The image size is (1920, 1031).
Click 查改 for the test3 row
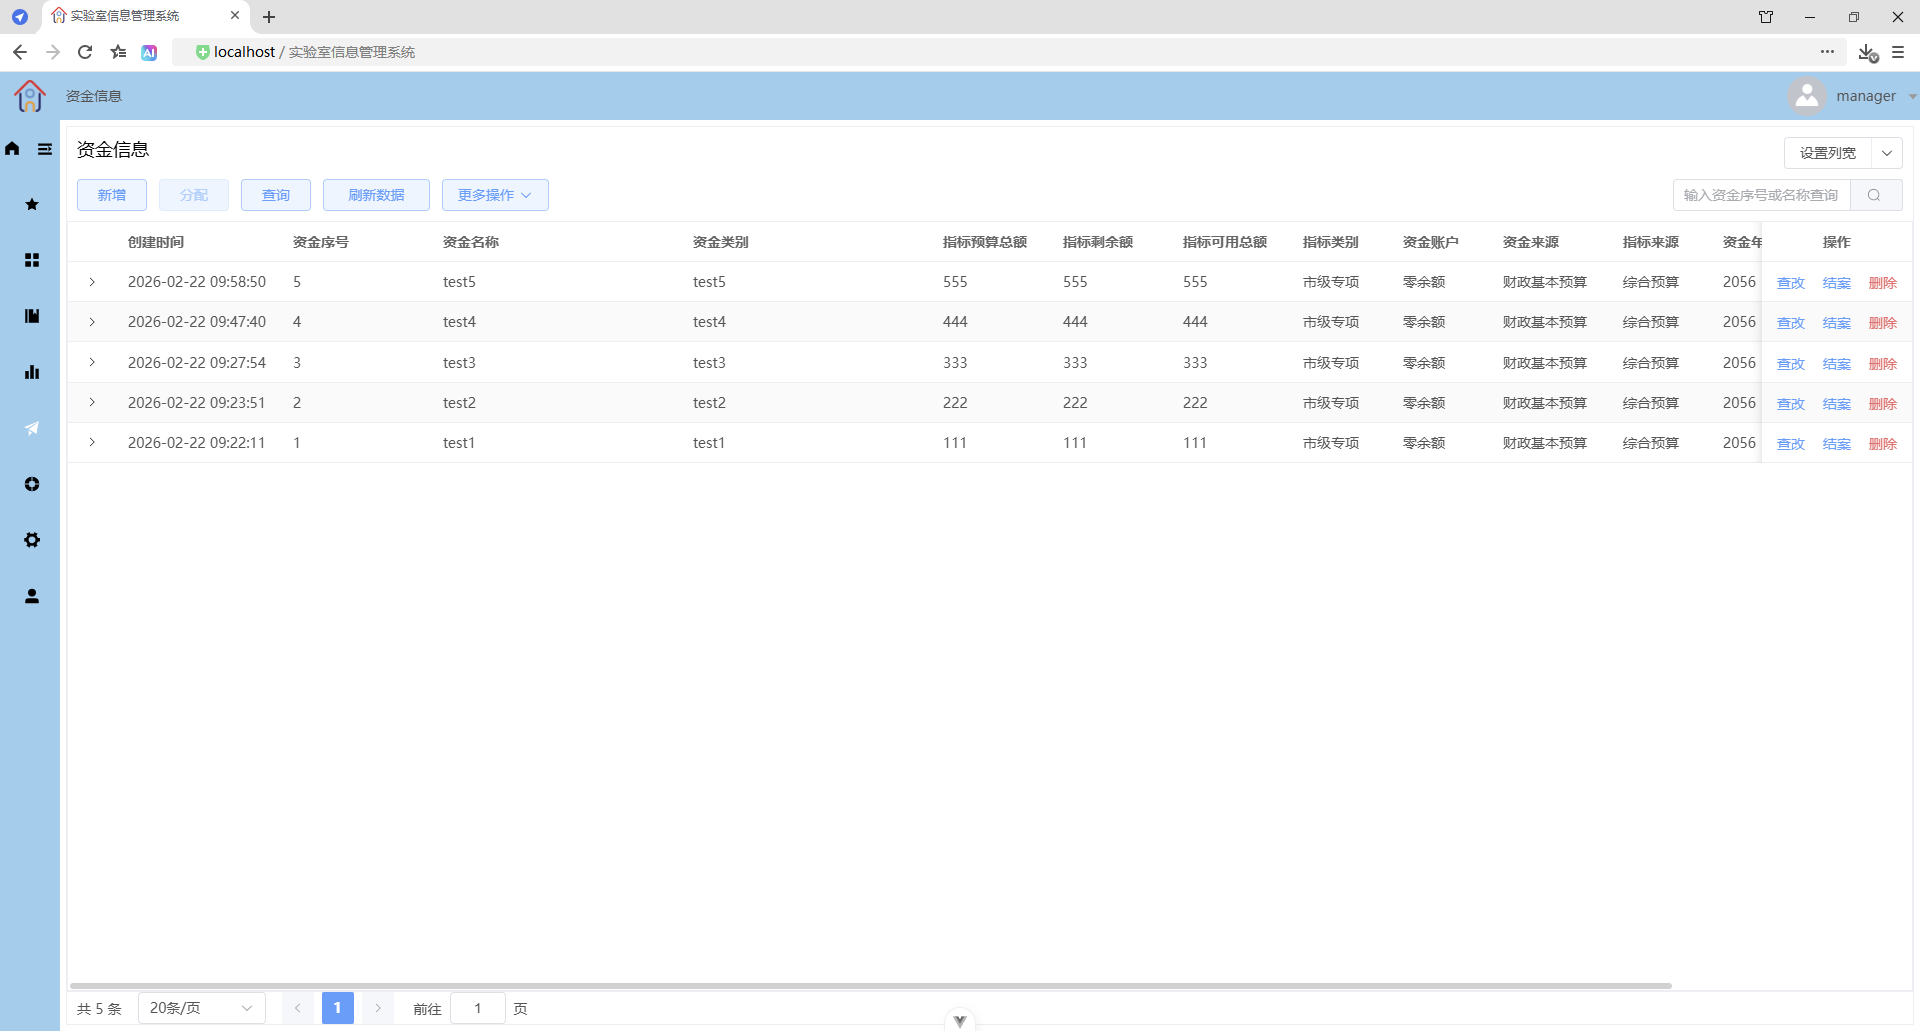click(x=1791, y=364)
